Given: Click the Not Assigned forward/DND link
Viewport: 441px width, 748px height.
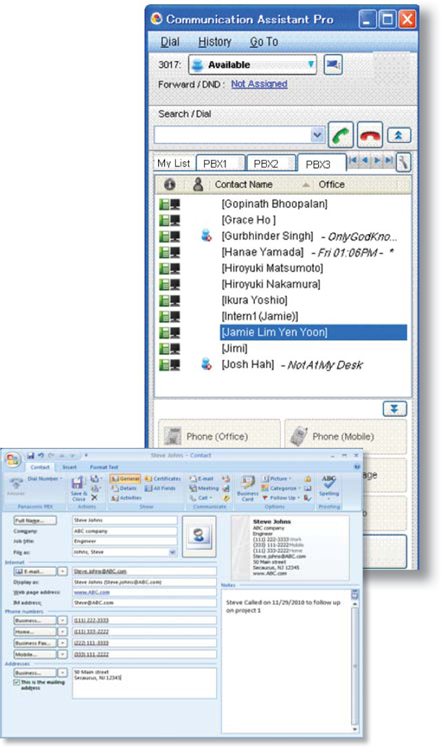Looking at the screenshot, I should tap(259, 84).
